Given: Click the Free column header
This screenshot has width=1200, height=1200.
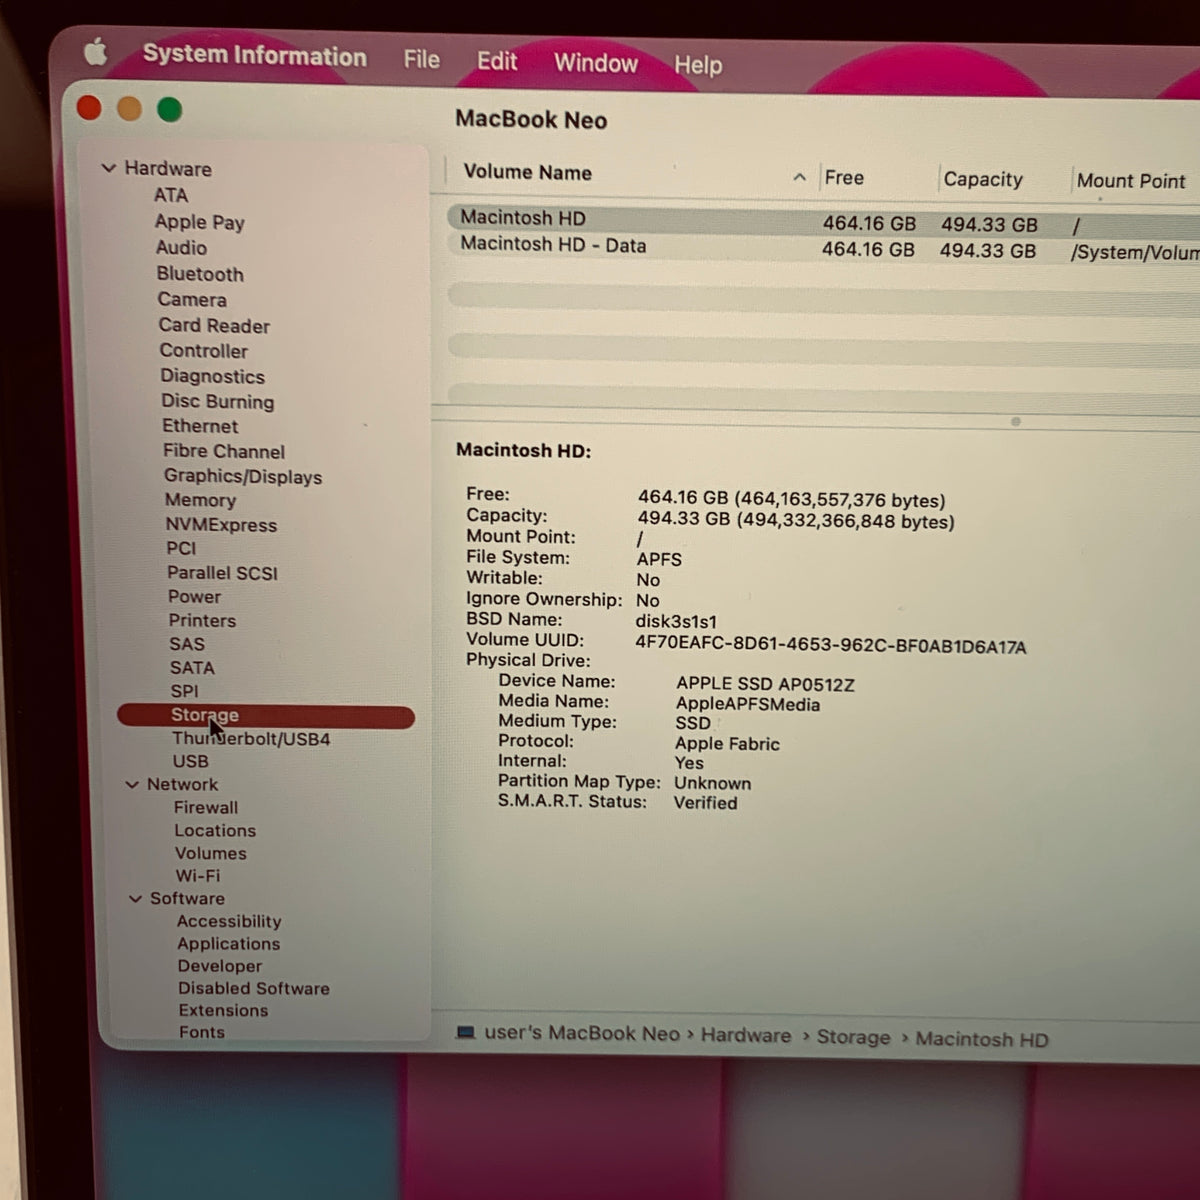Looking at the screenshot, I should coord(844,178).
